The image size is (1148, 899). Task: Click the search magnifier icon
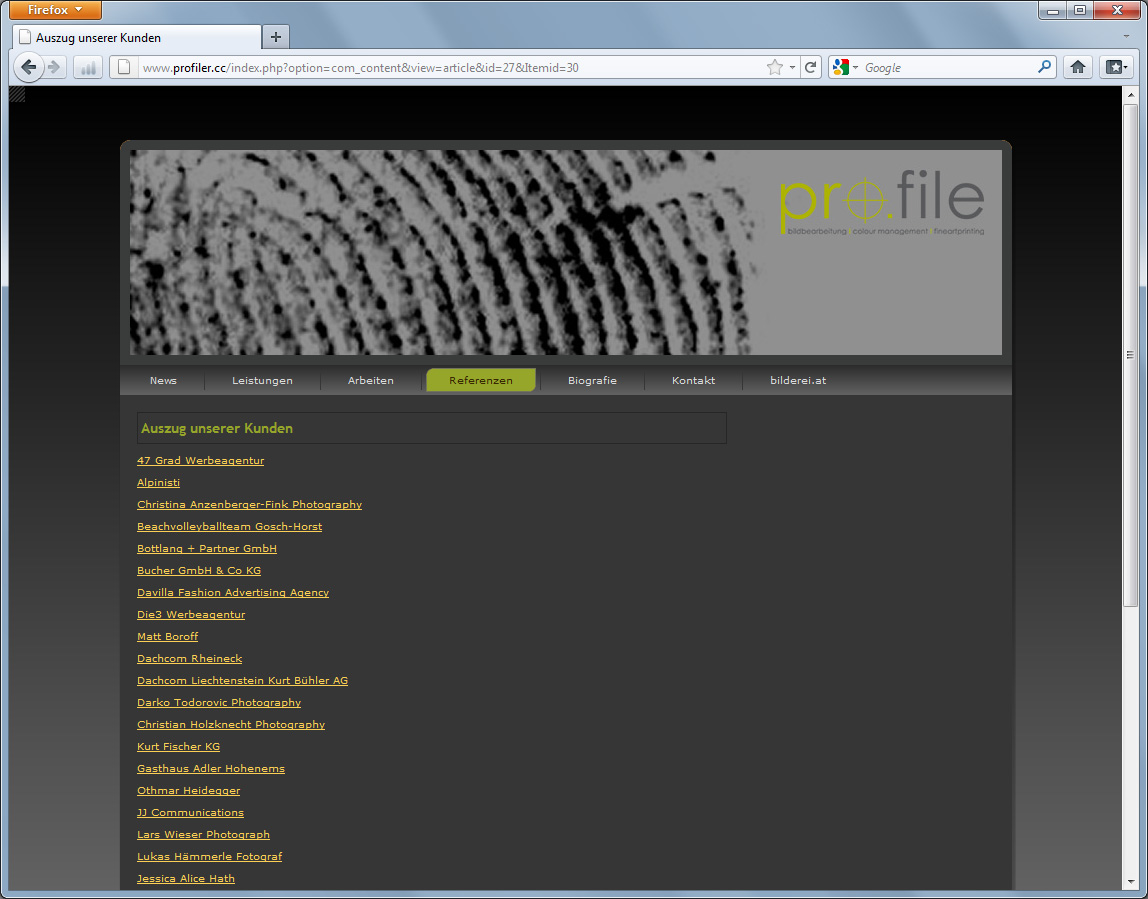[x=1045, y=67]
